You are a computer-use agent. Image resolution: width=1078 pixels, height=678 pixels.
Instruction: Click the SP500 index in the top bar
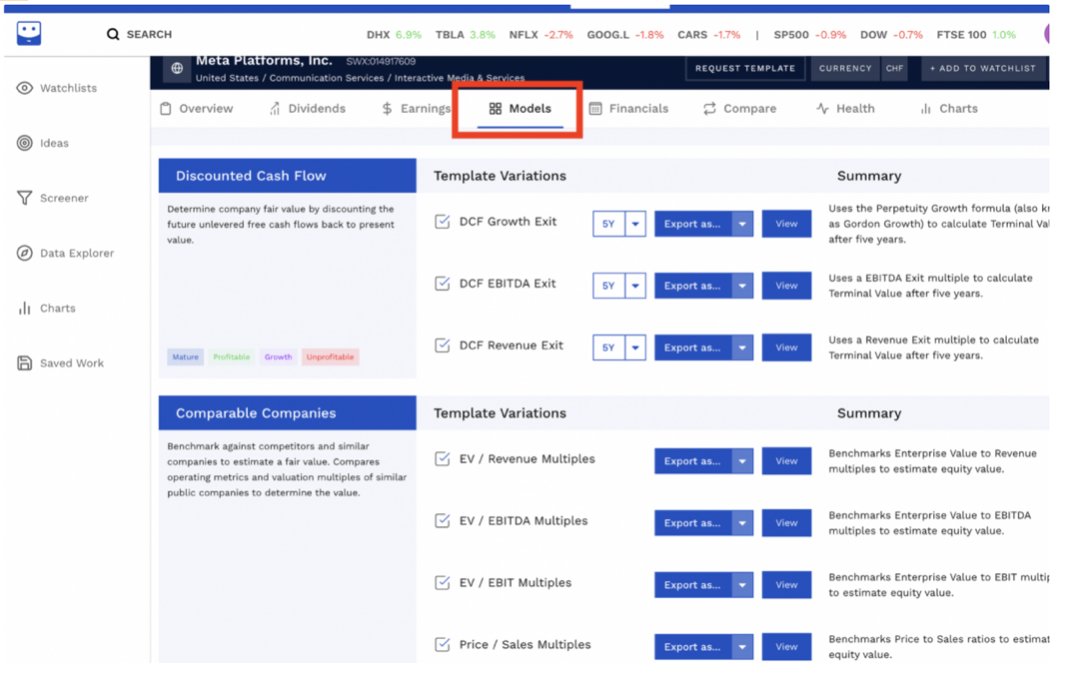coord(810,34)
